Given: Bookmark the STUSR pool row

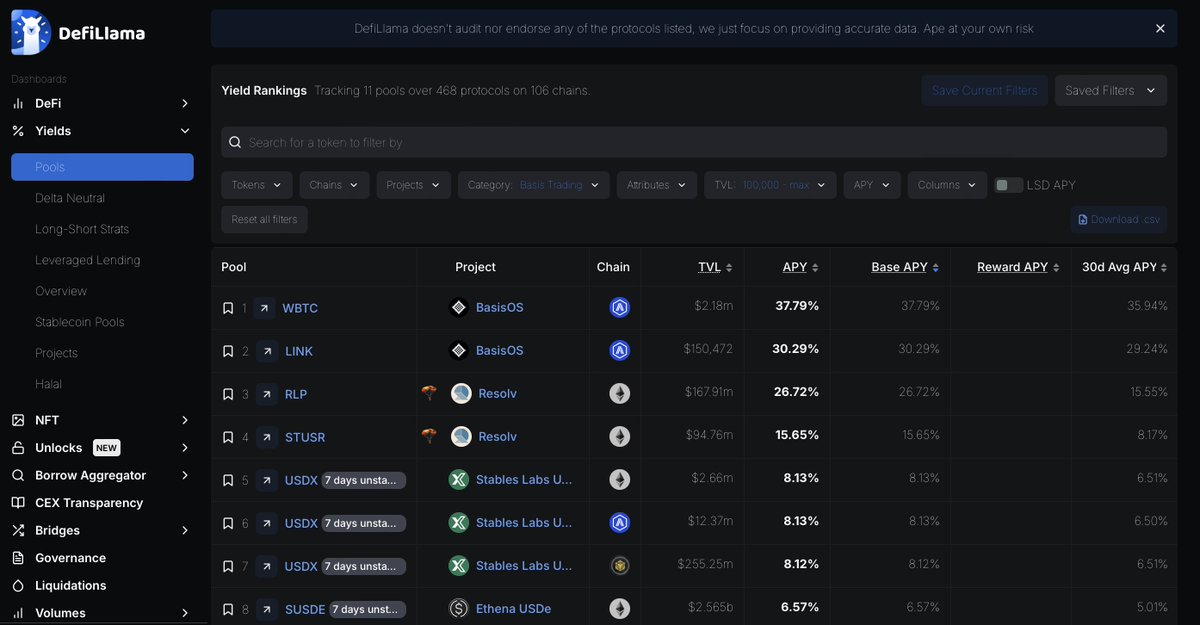Looking at the screenshot, I should coord(228,437).
